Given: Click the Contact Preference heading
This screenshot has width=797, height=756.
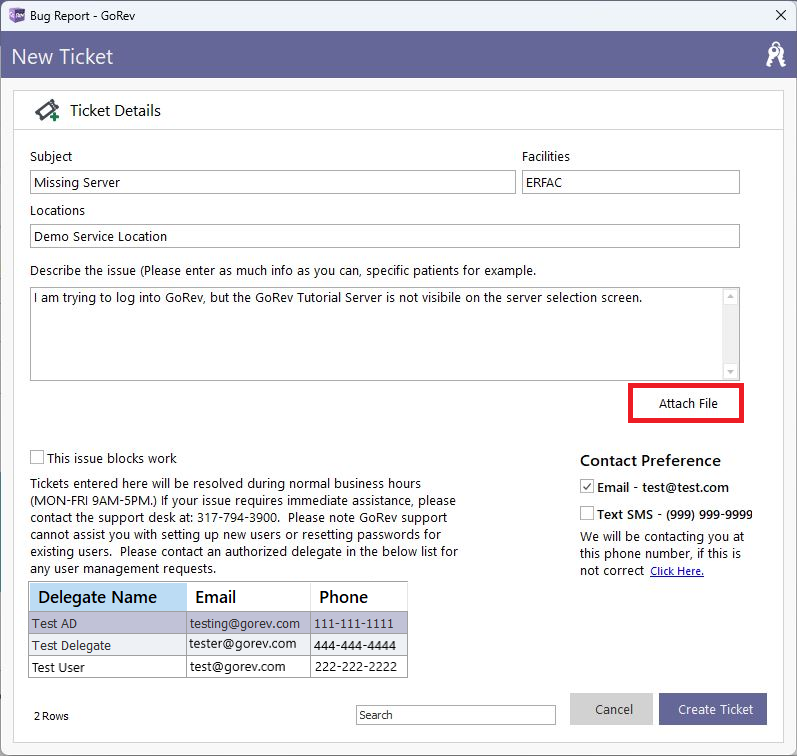Looking at the screenshot, I should click(x=650, y=460).
